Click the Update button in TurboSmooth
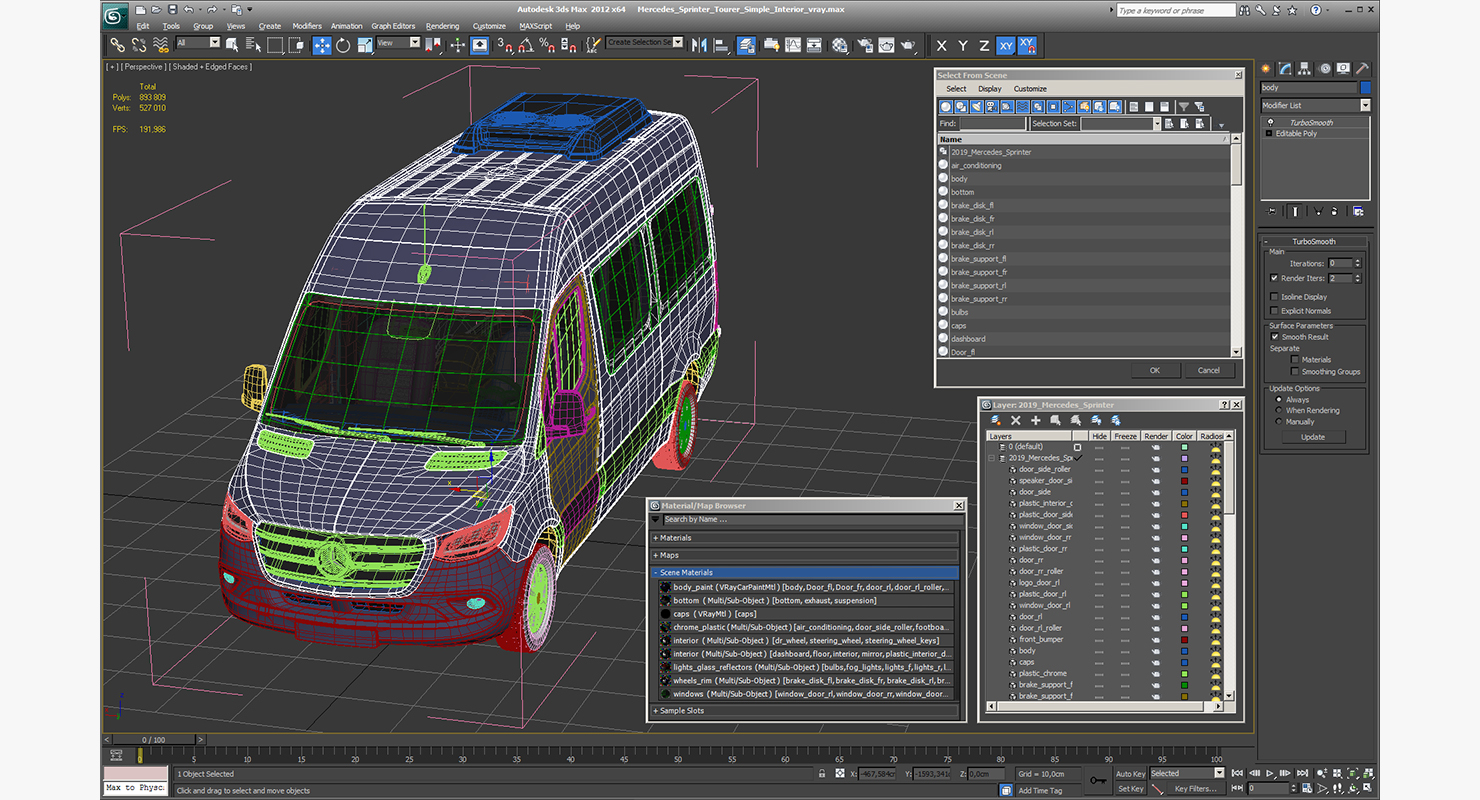The width and height of the screenshot is (1480, 800). pyautogui.click(x=1313, y=437)
